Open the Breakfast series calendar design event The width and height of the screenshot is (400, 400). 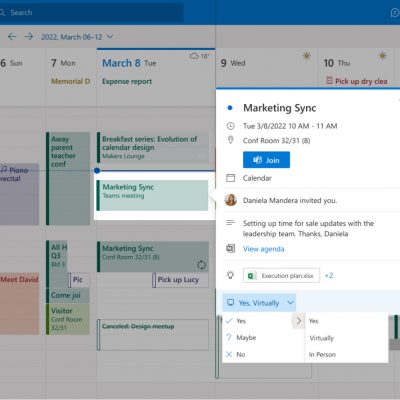click(153, 147)
